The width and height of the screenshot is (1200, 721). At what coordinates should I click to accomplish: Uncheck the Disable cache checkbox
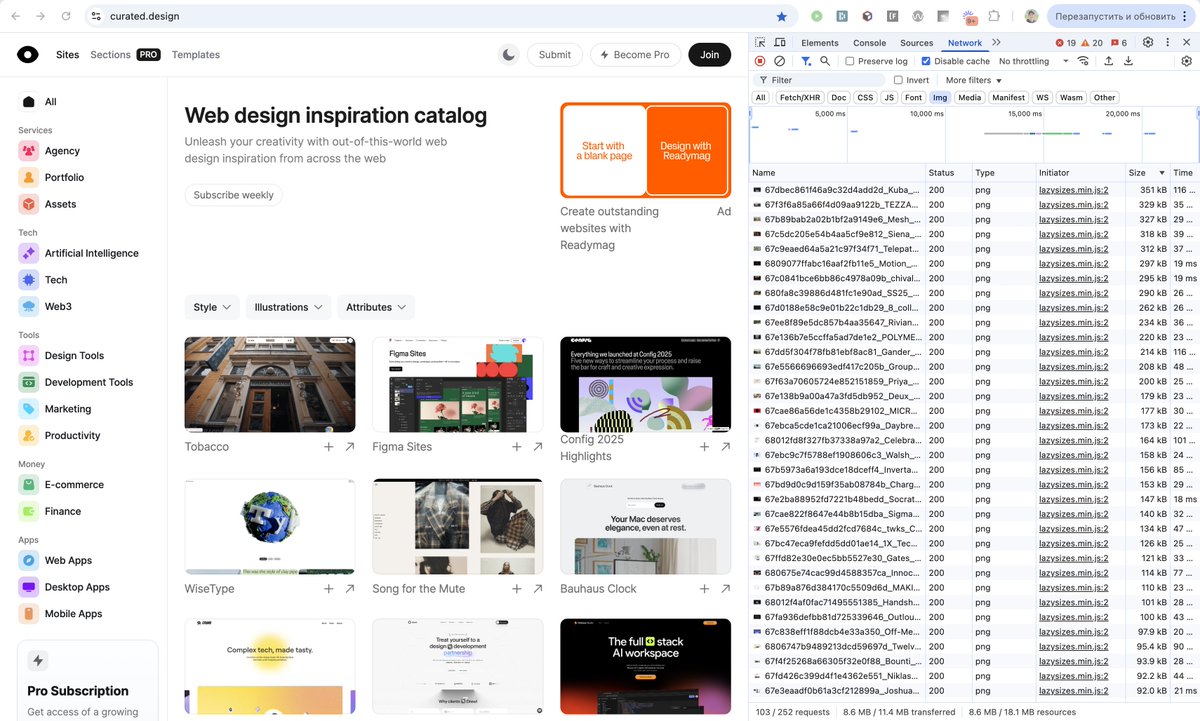(925, 61)
